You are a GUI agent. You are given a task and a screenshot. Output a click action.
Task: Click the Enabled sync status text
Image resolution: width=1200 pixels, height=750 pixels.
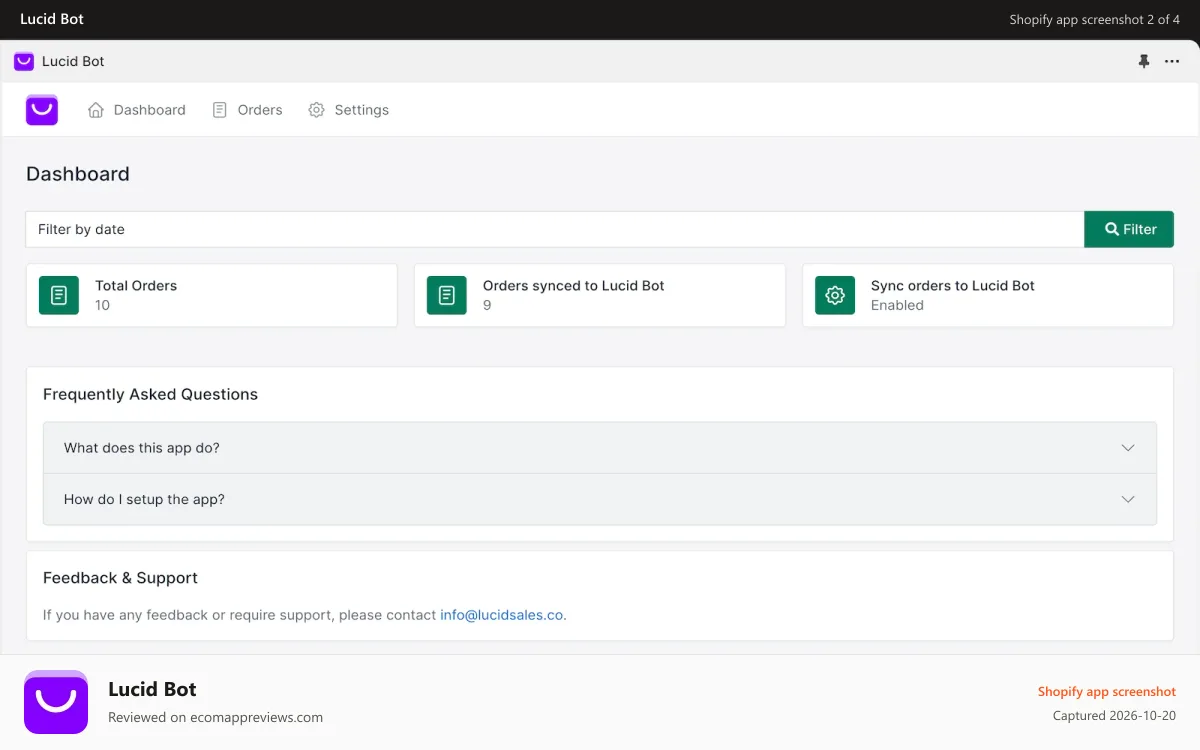(897, 305)
